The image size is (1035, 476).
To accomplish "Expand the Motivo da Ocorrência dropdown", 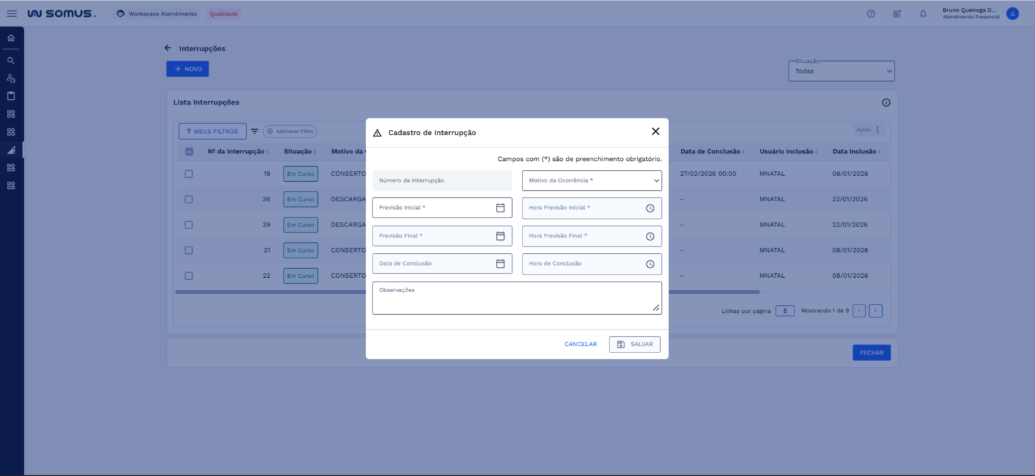I will point(592,180).
